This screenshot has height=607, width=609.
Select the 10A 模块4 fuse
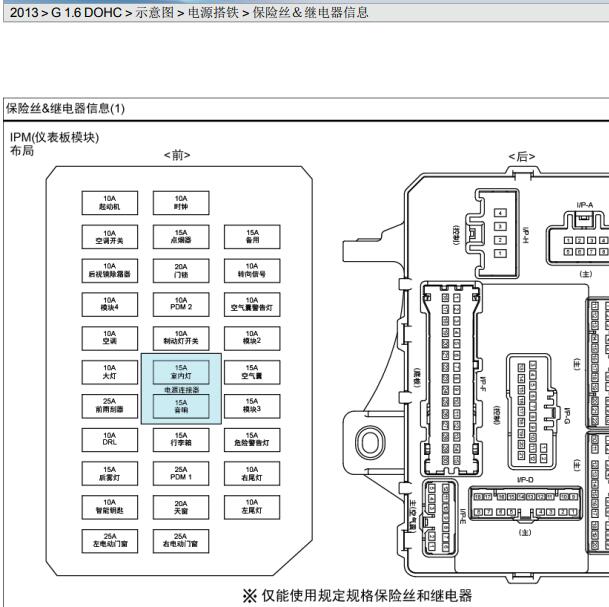point(110,304)
